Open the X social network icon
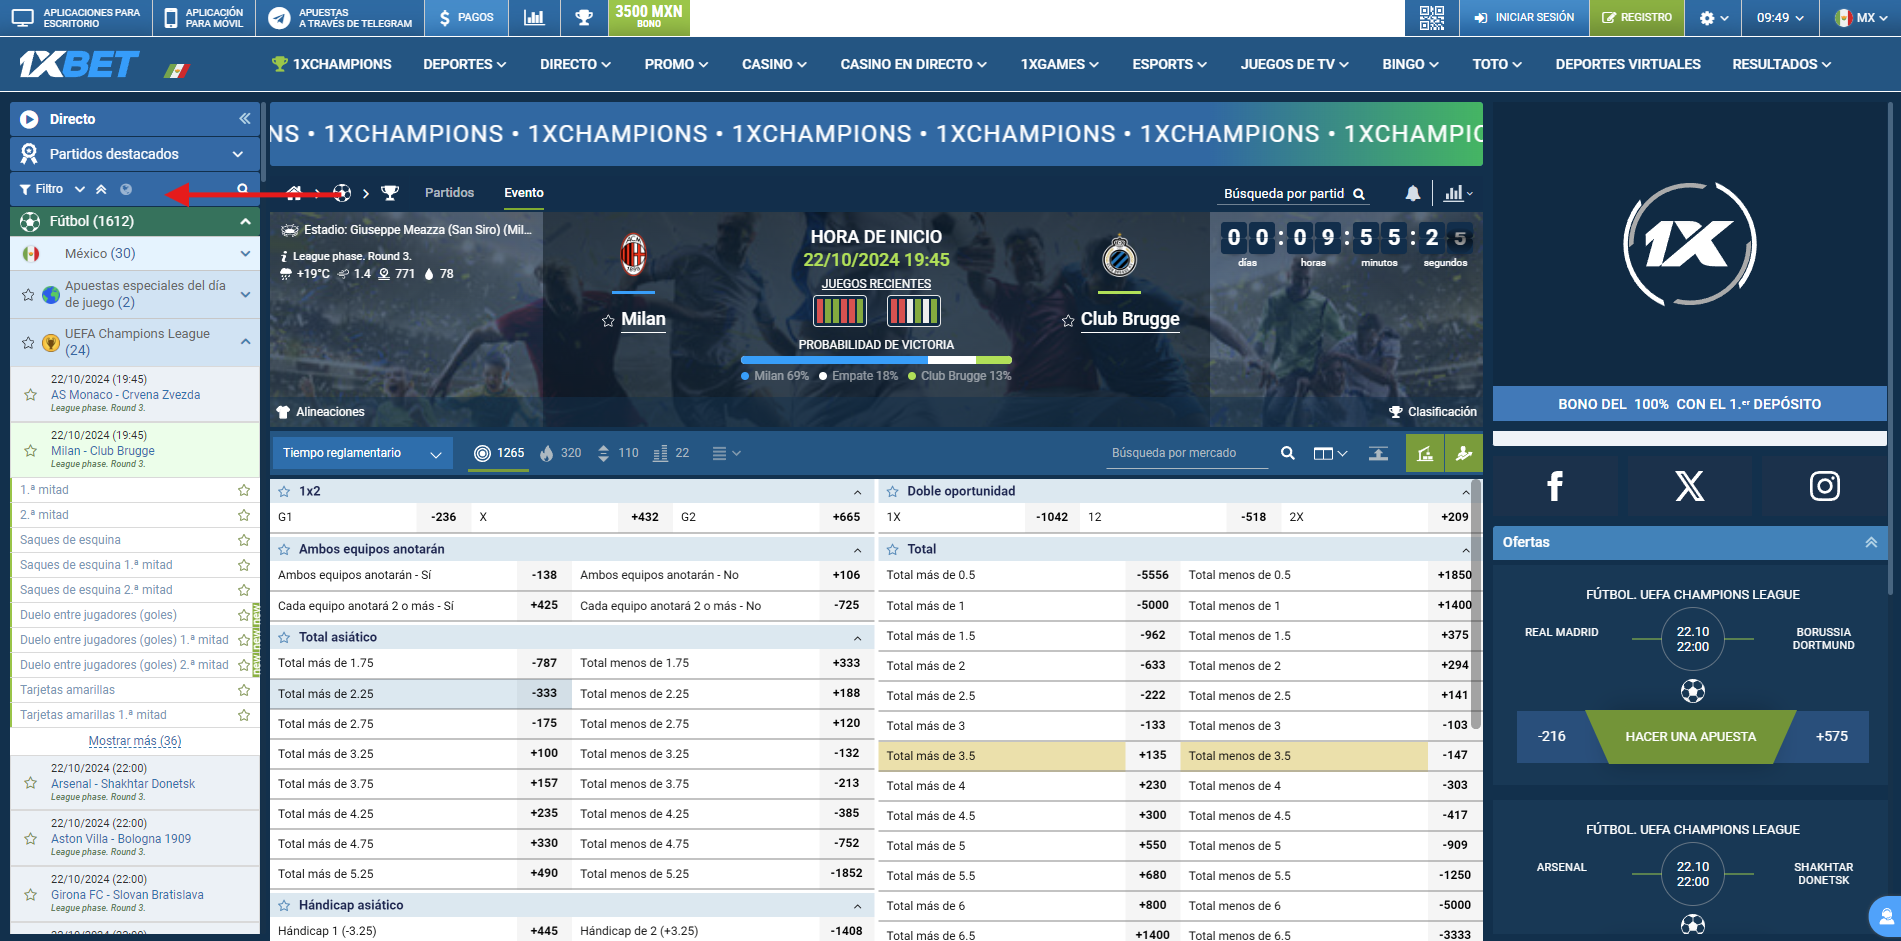The image size is (1901, 941). 1689,486
